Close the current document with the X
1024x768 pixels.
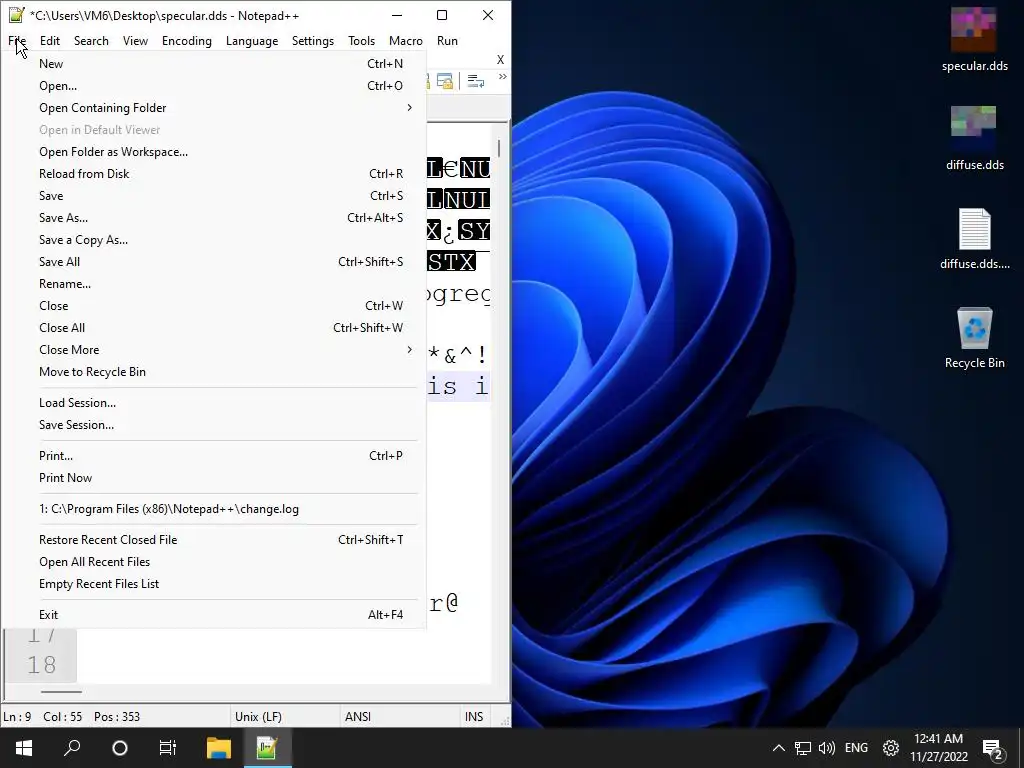pos(500,59)
